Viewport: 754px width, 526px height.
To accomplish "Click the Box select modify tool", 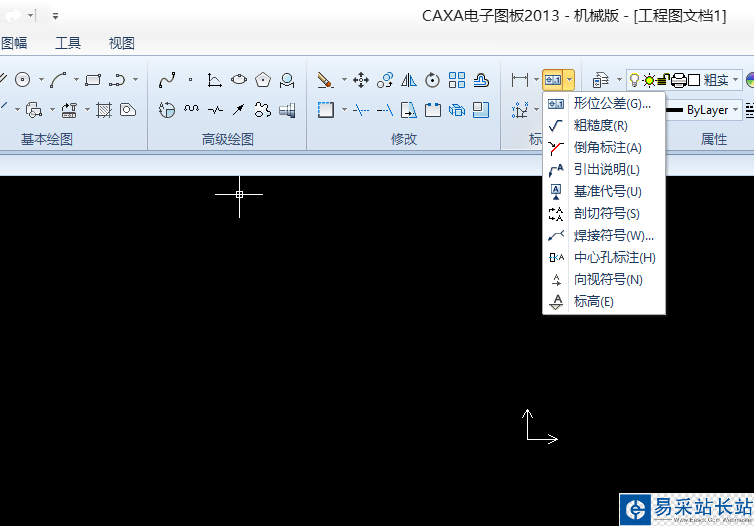I will pyautogui.click(x=326, y=110).
